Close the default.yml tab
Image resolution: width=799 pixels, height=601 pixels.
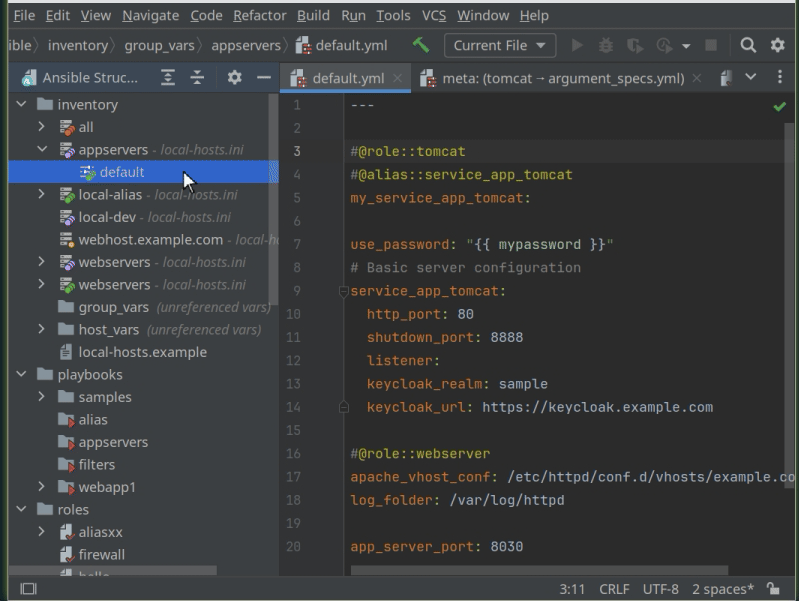pyautogui.click(x=397, y=78)
